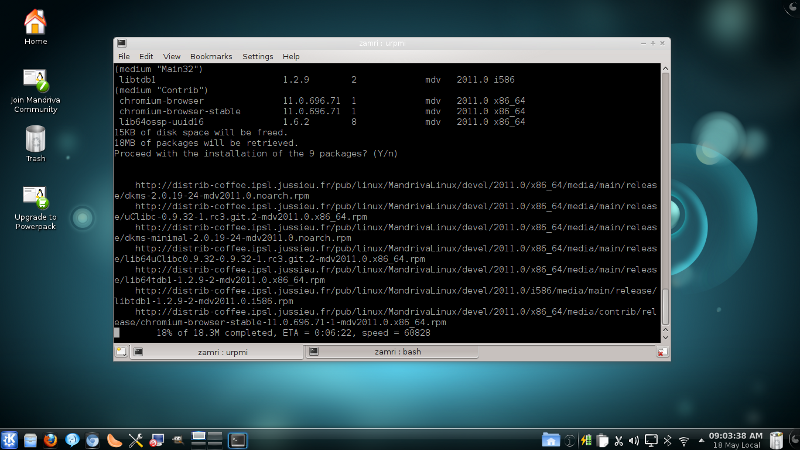Viewport: 800px width, 450px height.
Task: Launch GIMP from the taskbar
Action: point(178,440)
